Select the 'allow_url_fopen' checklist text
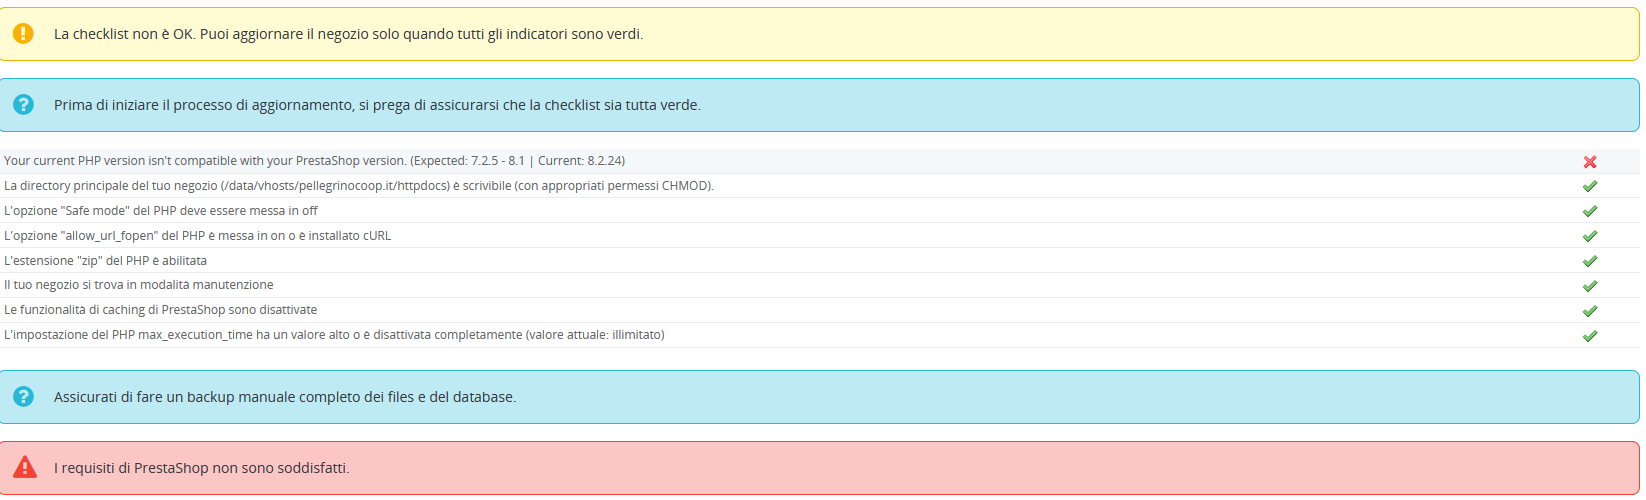The image size is (1646, 500). pos(197,236)
